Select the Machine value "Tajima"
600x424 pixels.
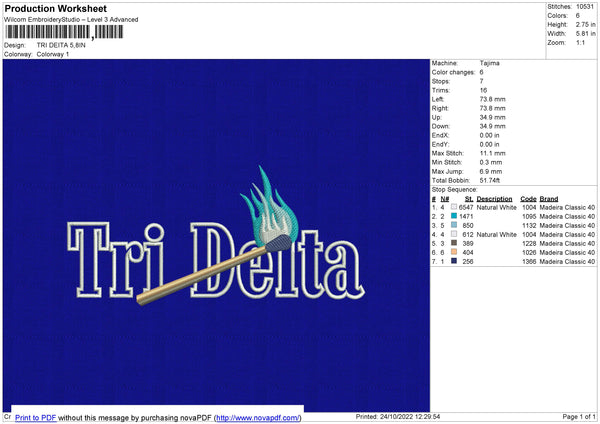pyautogui.click(x=489, y=63)
